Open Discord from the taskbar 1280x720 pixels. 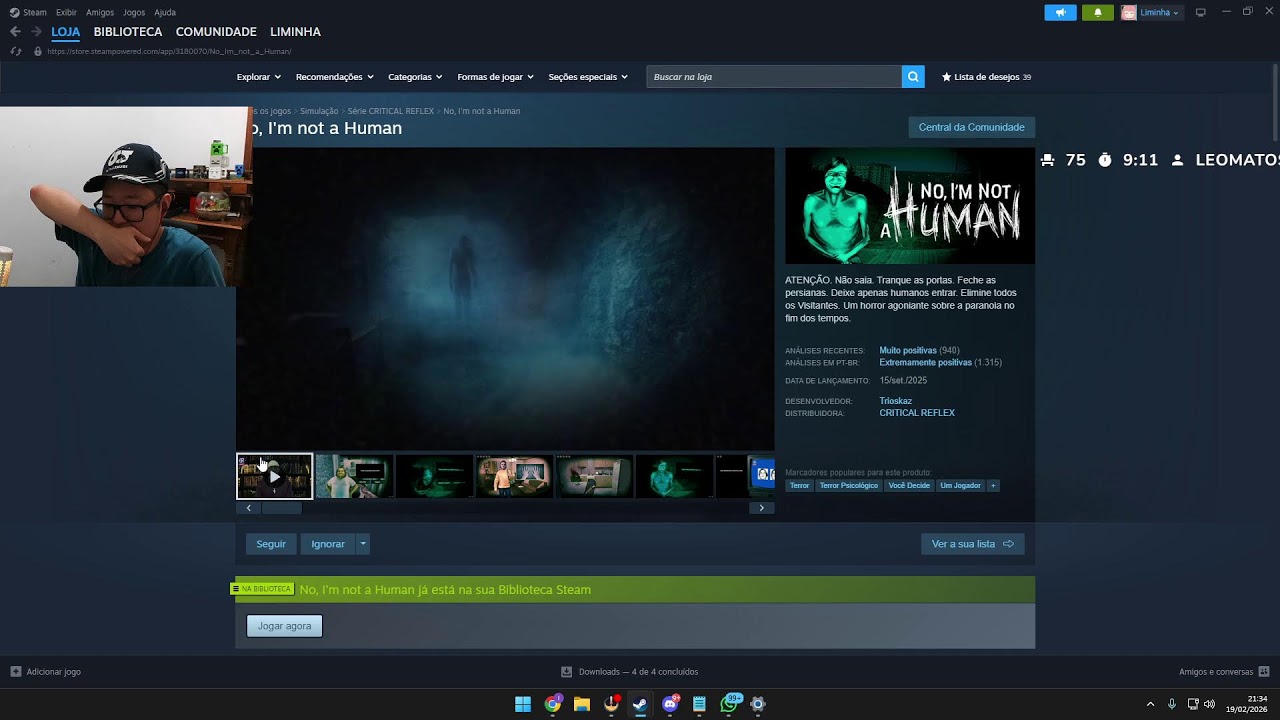point(670,704)
